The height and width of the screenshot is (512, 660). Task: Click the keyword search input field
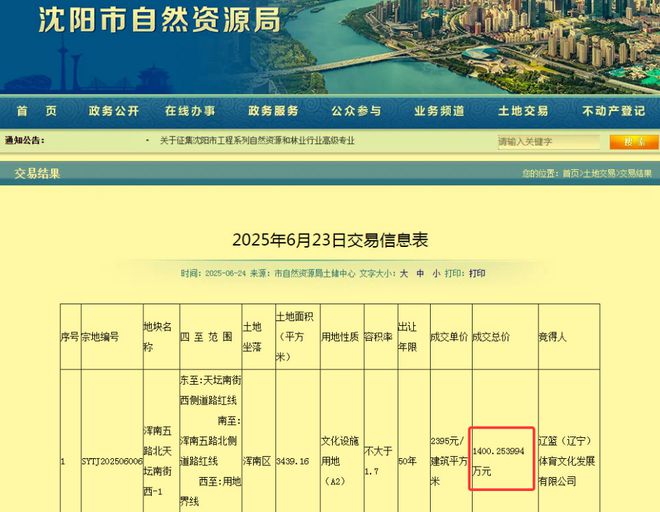pos(548,142)
